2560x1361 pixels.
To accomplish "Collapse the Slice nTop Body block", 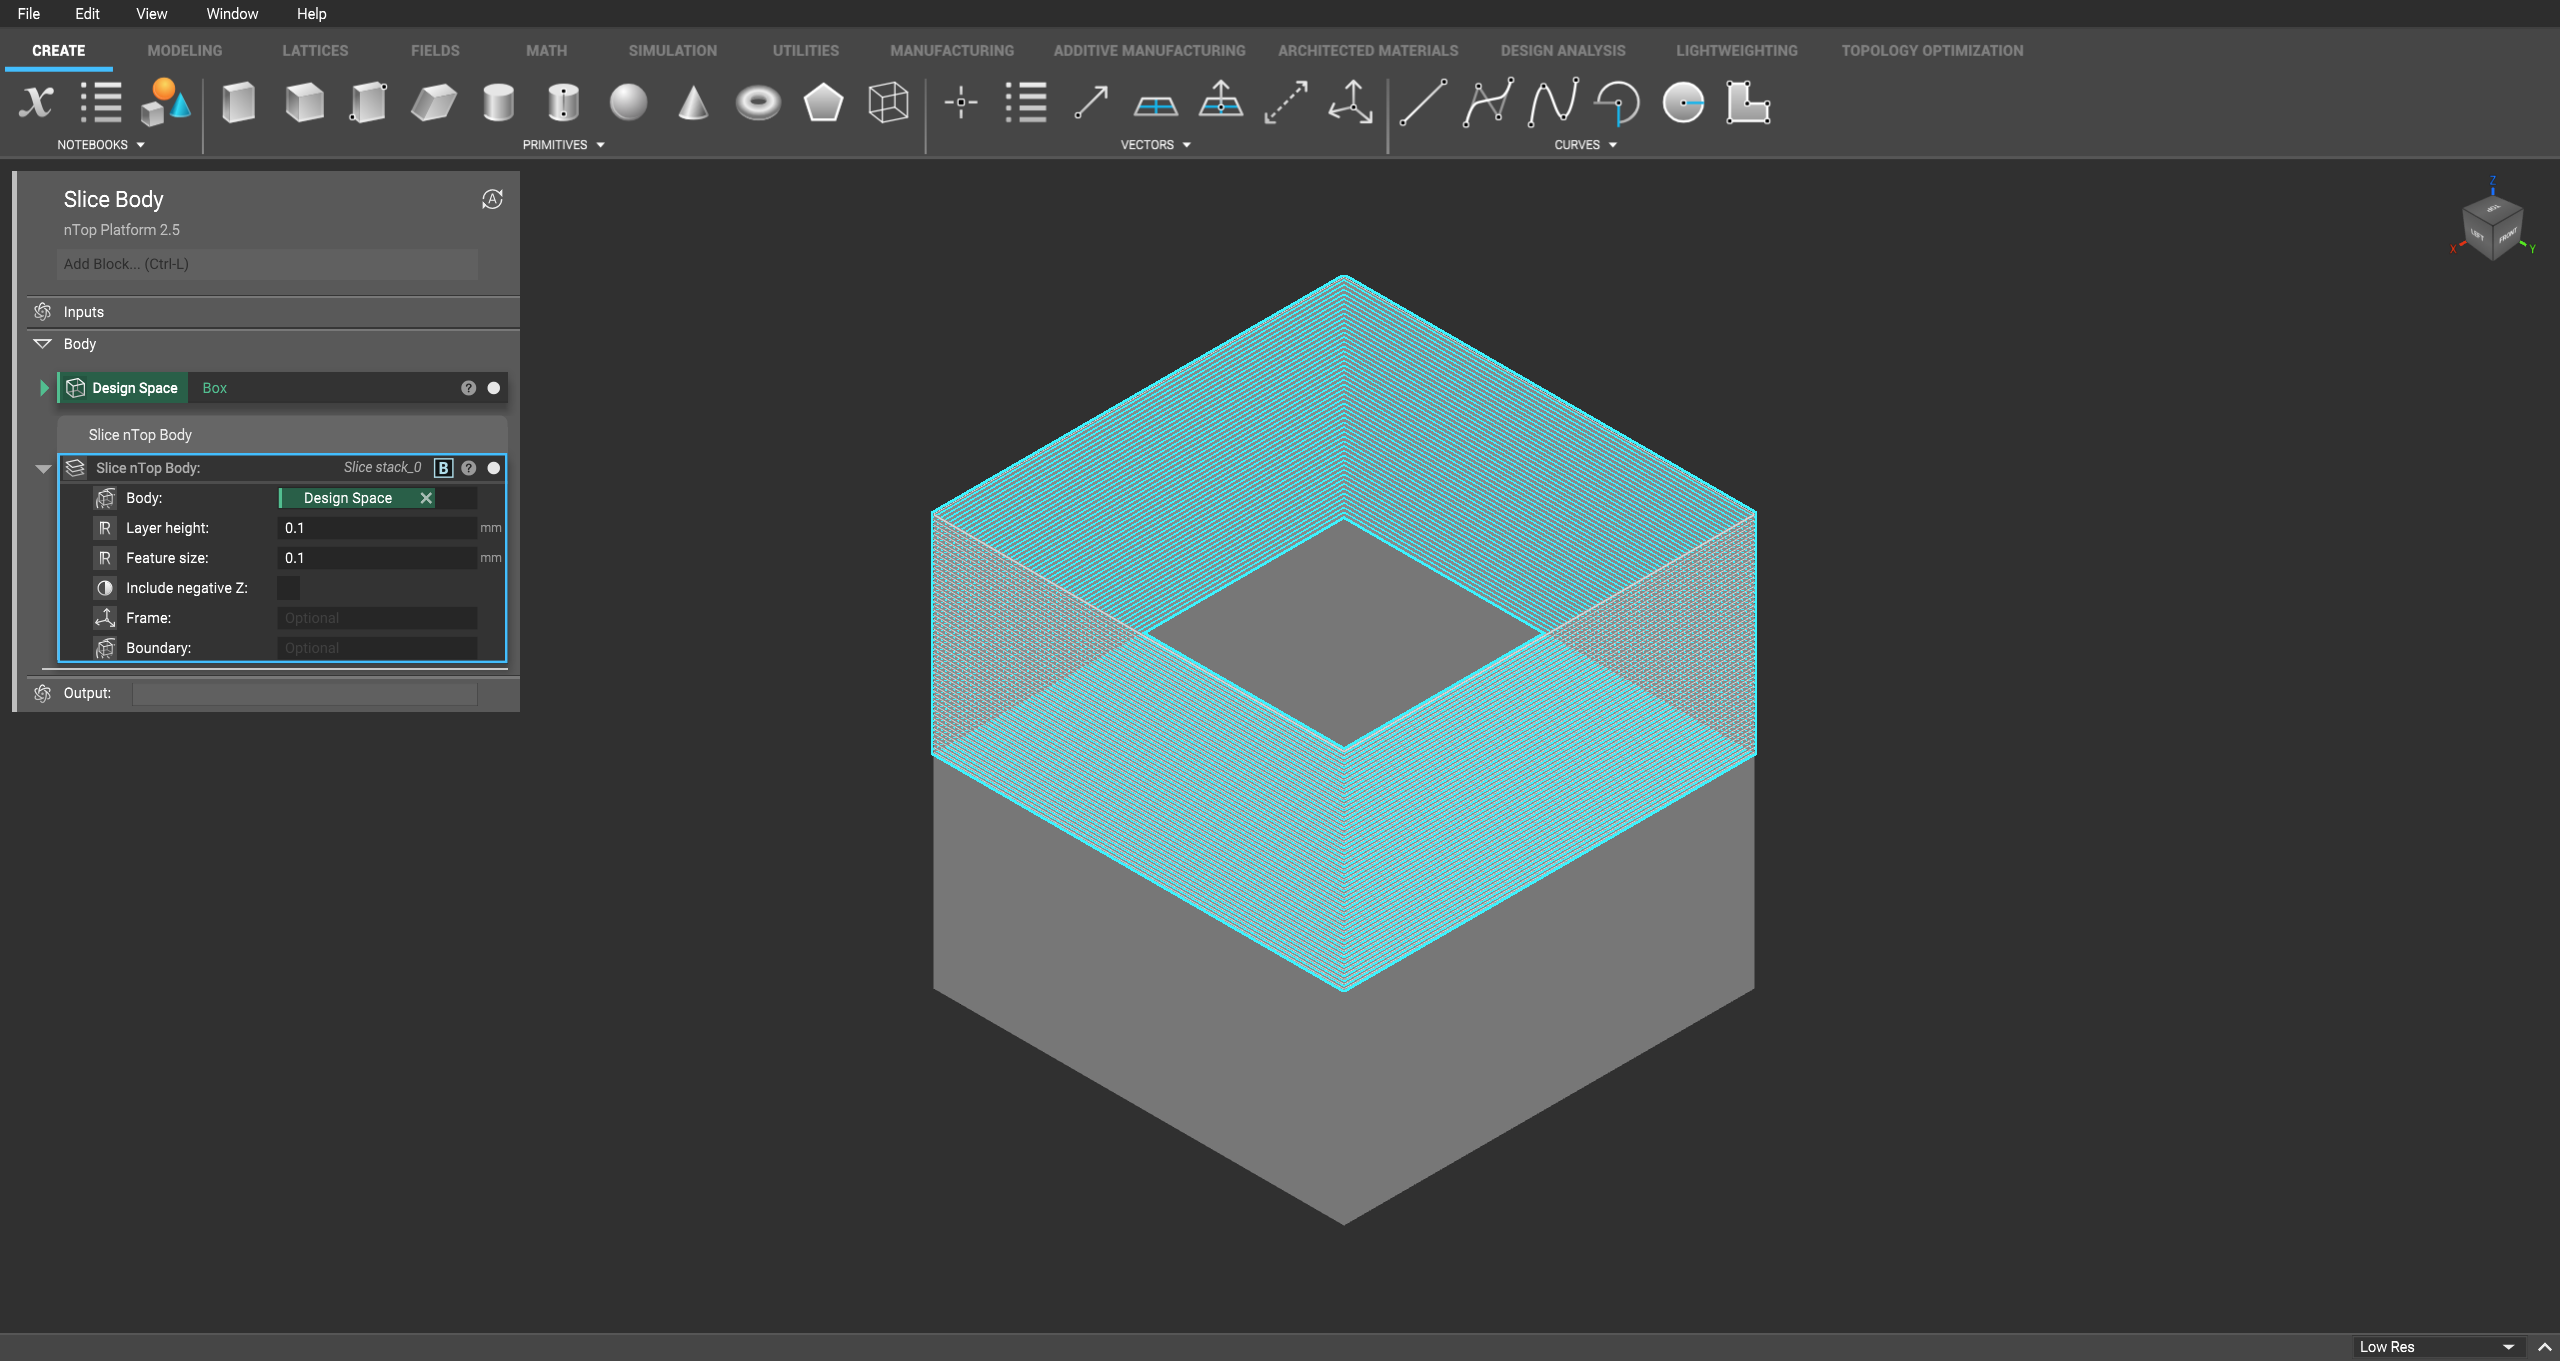I will [43, 468].
